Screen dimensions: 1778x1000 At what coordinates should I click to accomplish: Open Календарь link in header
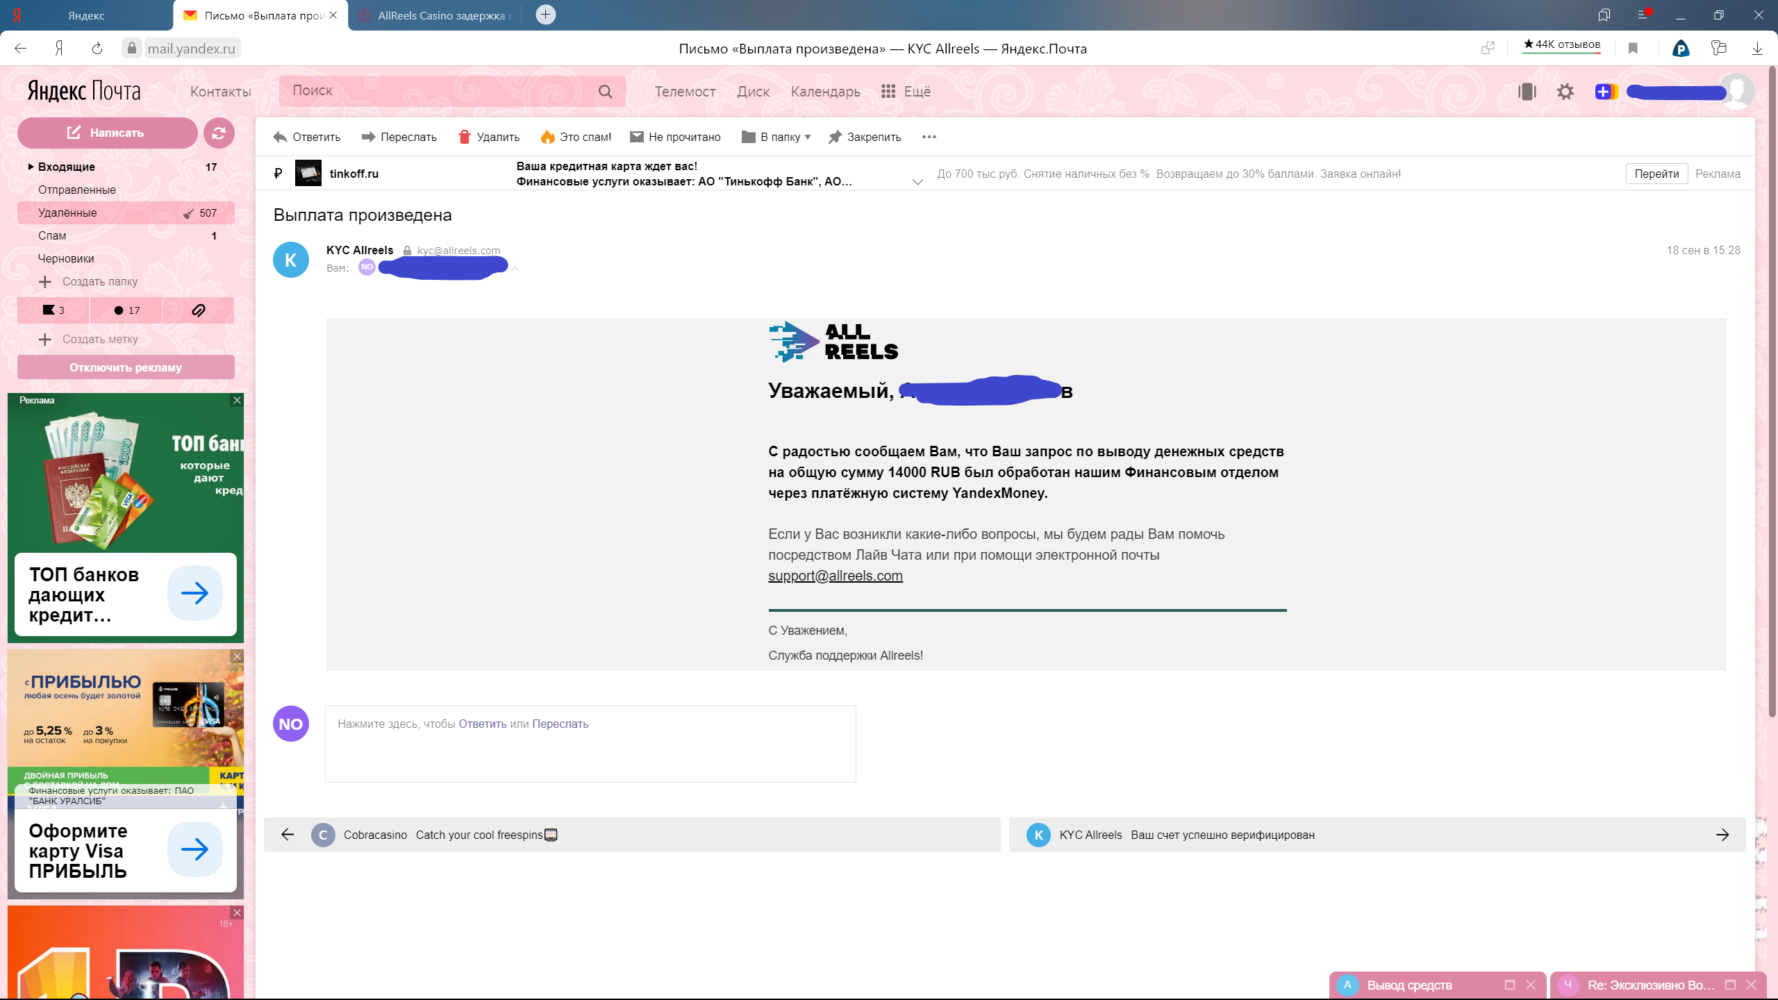pyautogui.click(x=825, y=91)
